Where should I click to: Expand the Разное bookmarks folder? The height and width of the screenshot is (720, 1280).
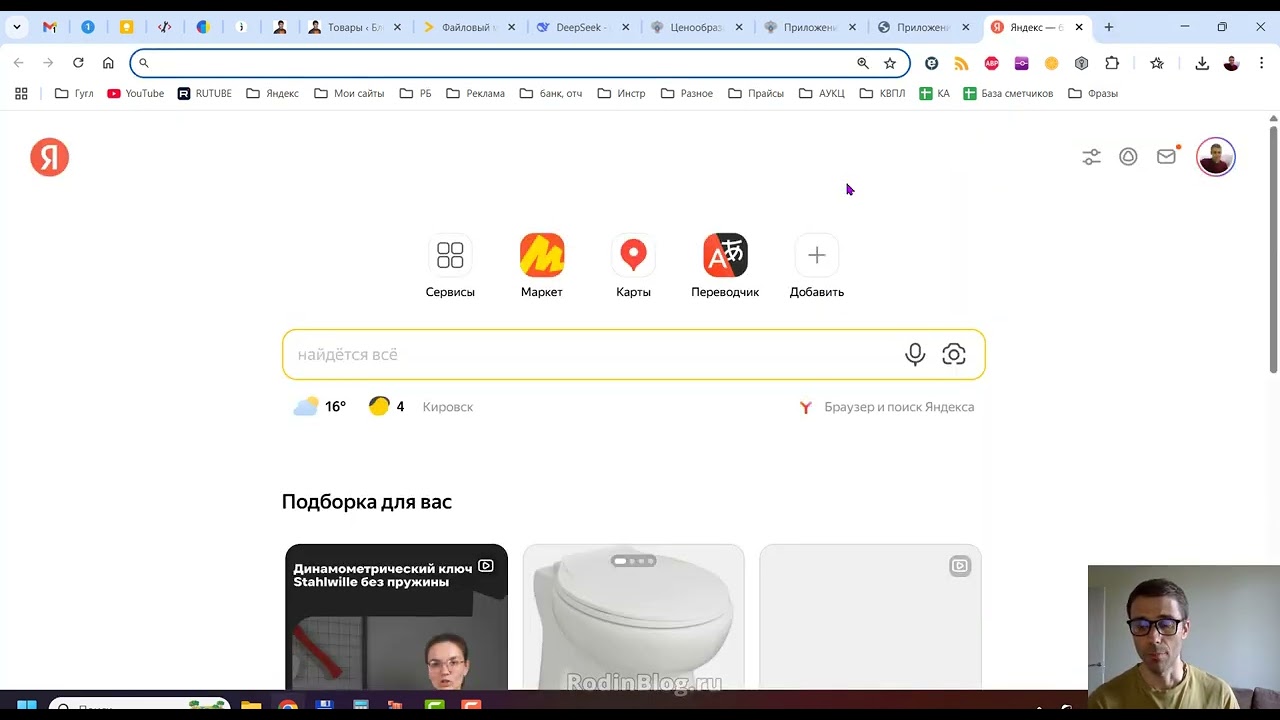(687, 93)
